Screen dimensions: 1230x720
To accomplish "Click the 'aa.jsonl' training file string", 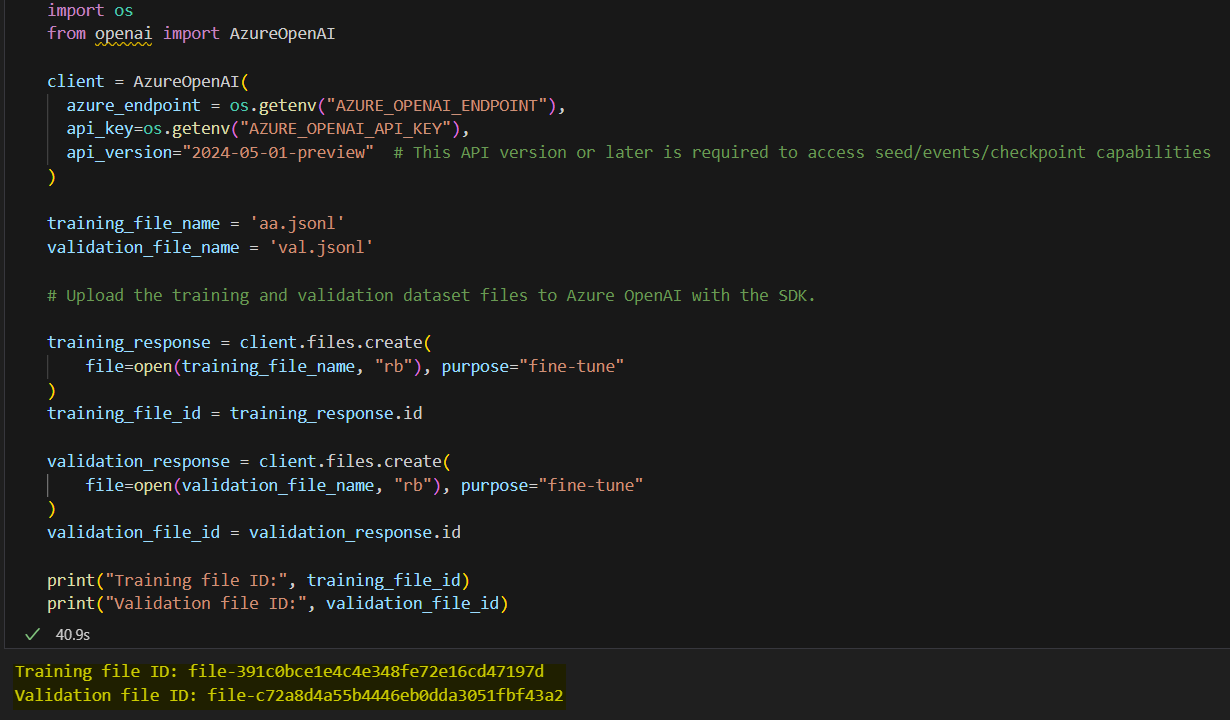I will pos(297,224).
